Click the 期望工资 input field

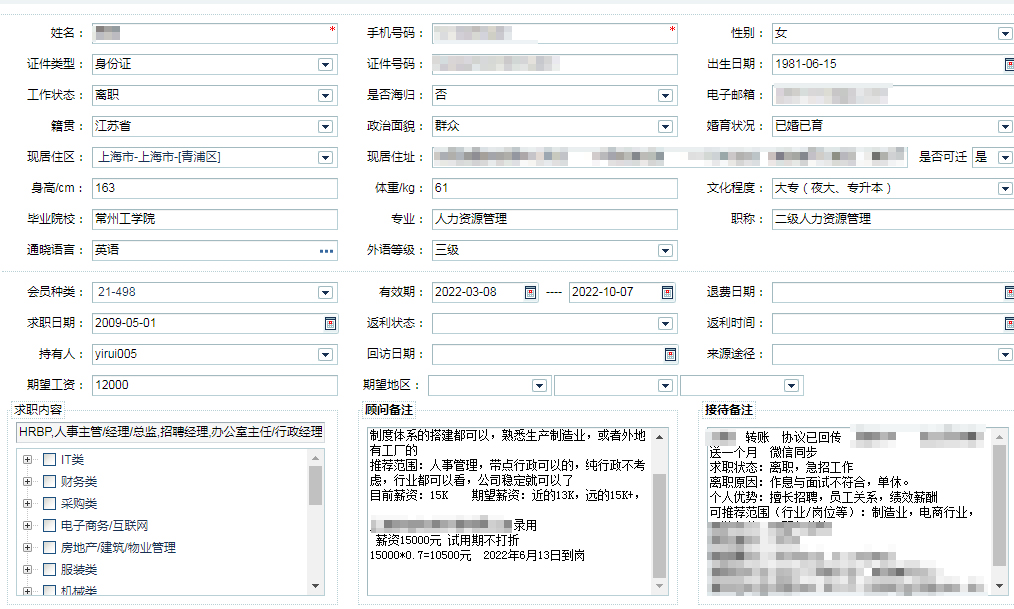tap(215, 386)
